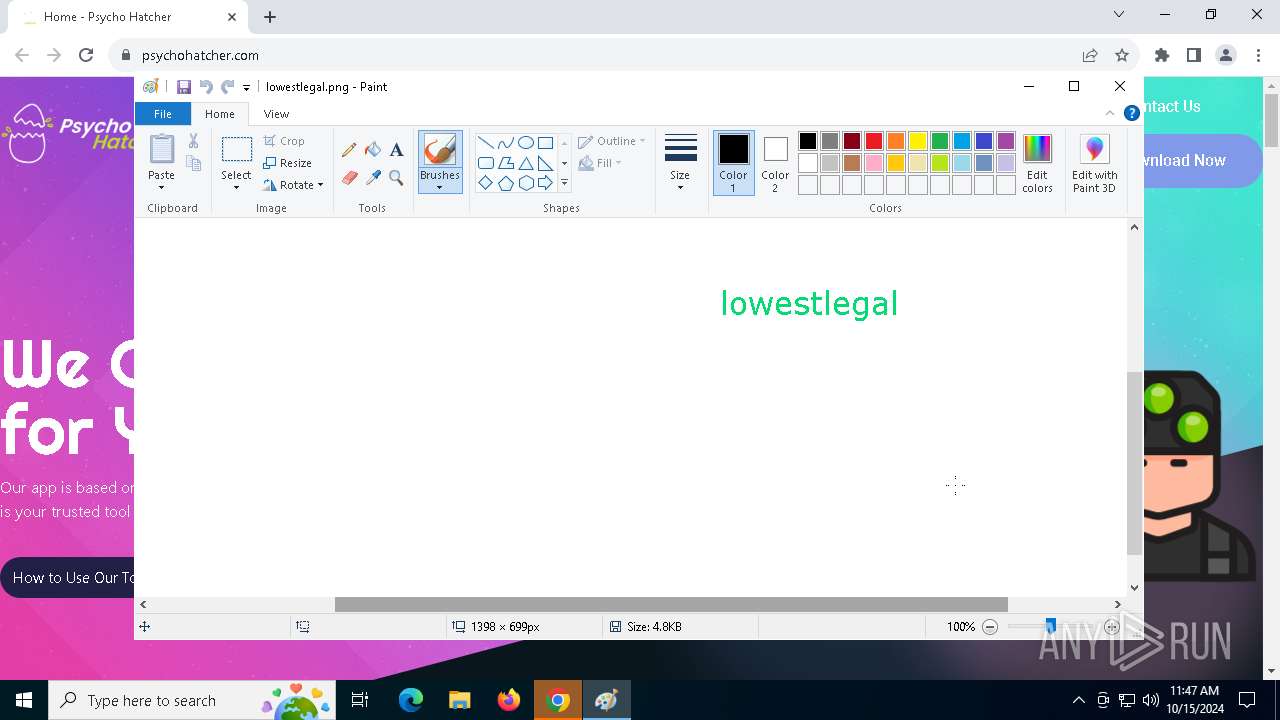
Task: Open the shape Fill dropdown
Action: (600, 163)
